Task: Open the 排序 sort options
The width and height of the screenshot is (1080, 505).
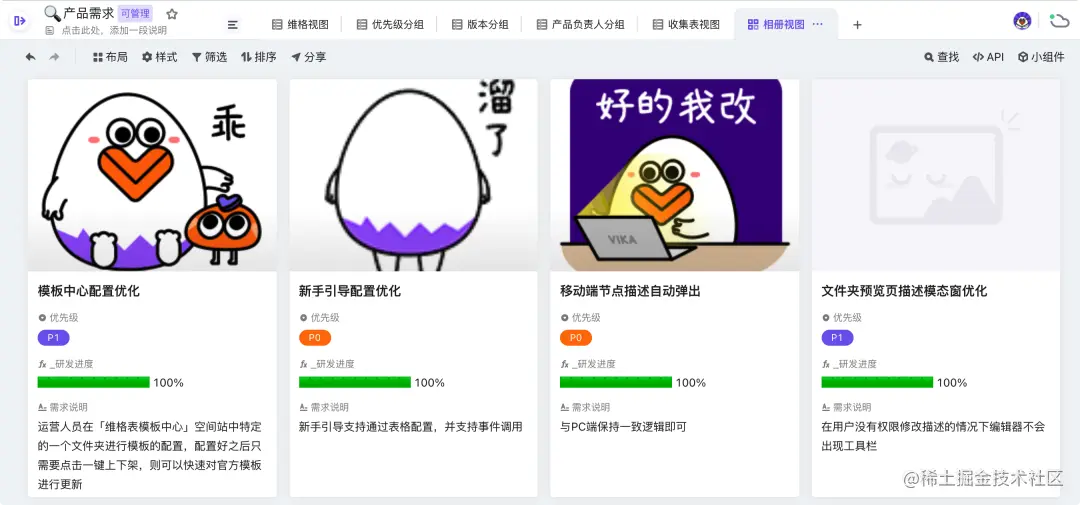Action: [259, 57]
